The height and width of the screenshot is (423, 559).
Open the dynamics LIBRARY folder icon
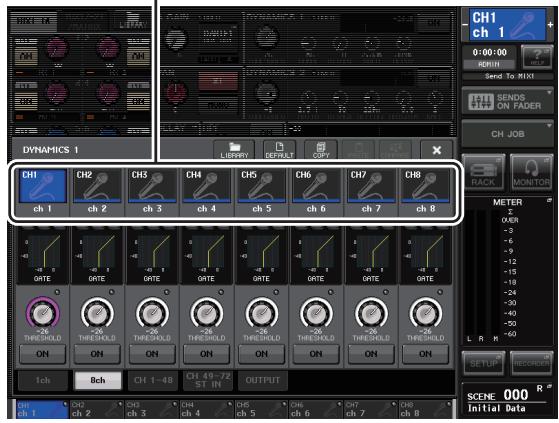234,150
